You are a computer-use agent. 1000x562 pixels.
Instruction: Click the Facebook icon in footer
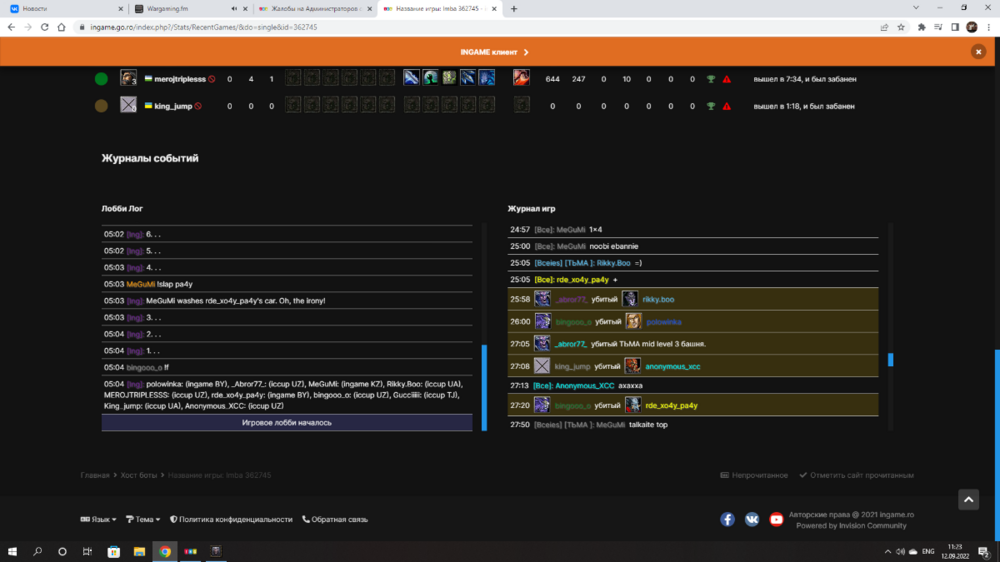[727, 519]
